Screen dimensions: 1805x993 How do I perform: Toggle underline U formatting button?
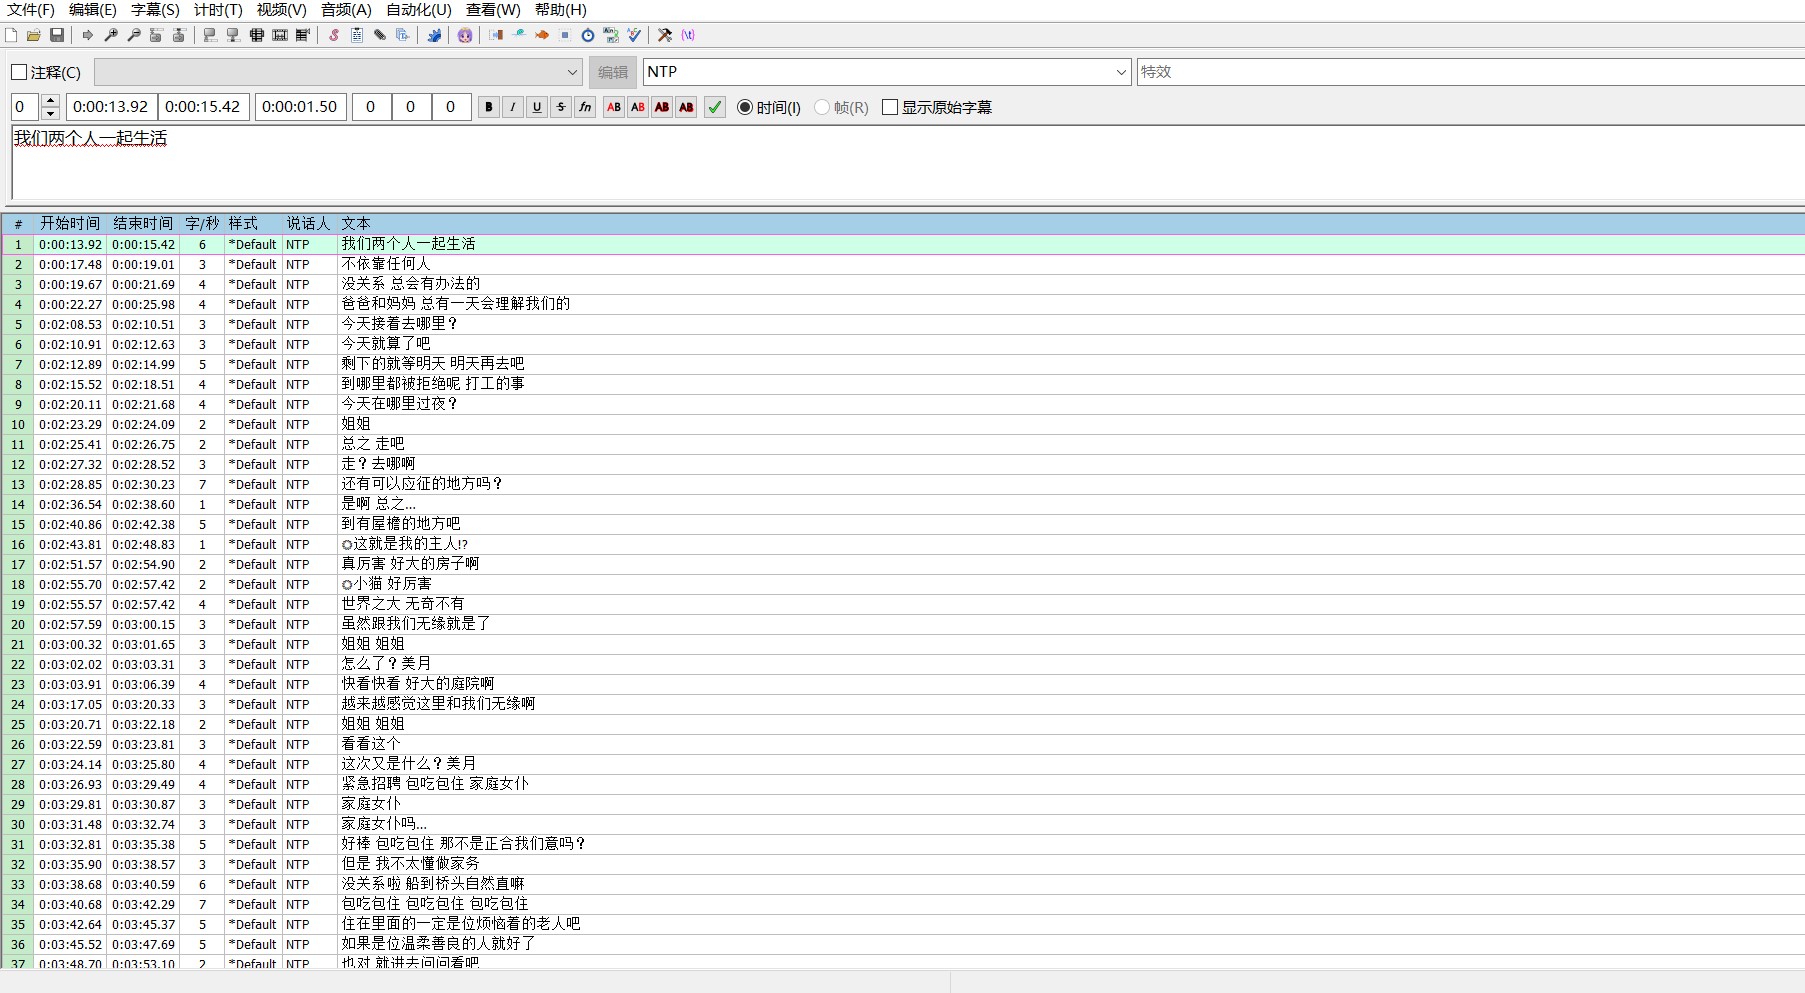(x=537, y=107)
